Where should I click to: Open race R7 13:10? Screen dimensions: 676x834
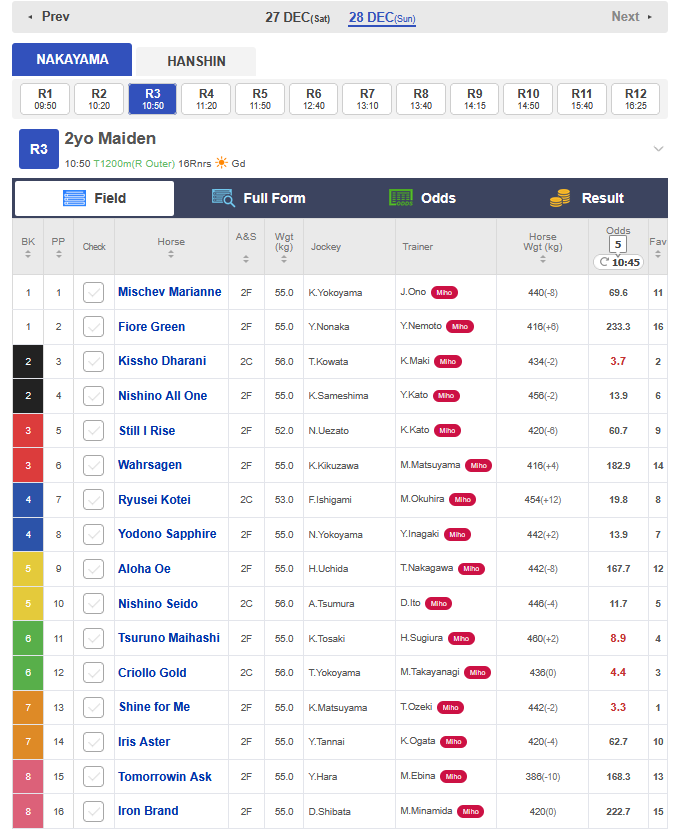coord(367,99)
